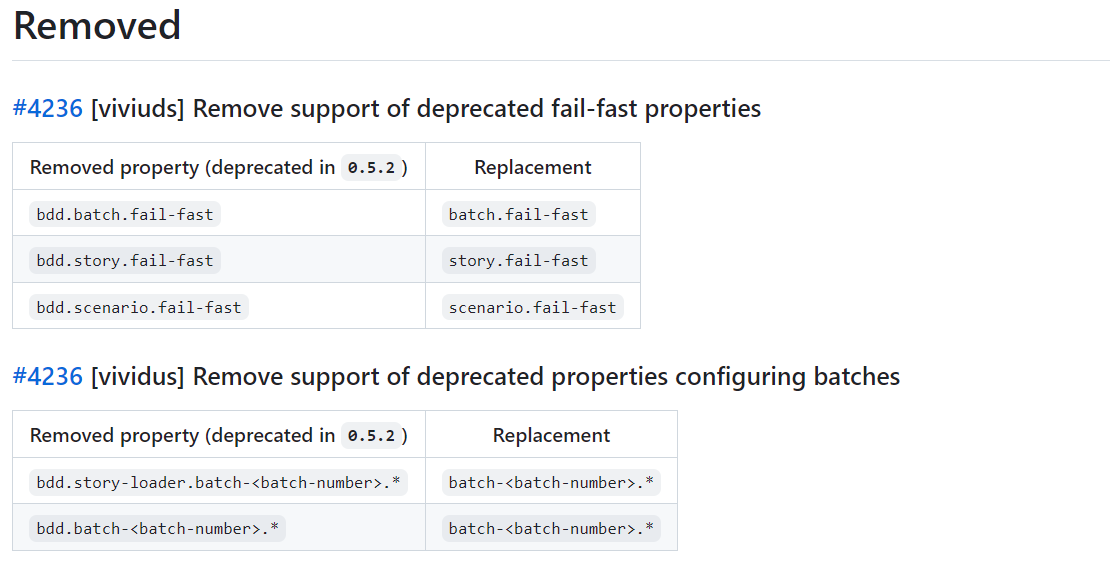Click the scenario.fail-fast replacement value
This screenshot has height=561, width=1120.
pyautogui.click(x=532, y=307)
